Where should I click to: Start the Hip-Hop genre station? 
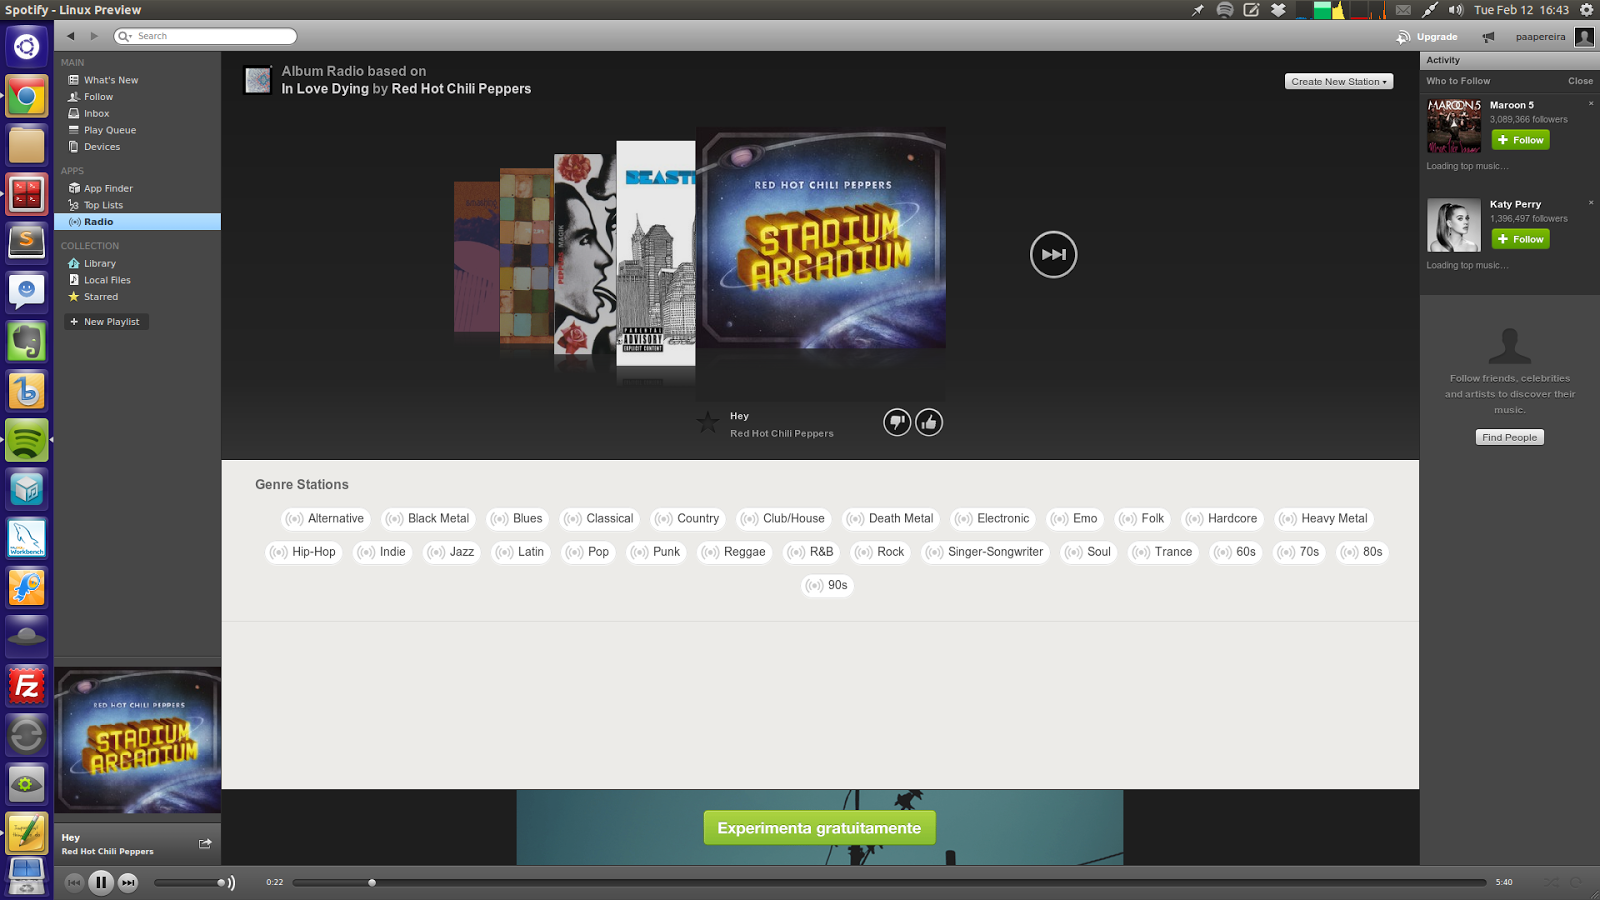[x=303, y=552]
